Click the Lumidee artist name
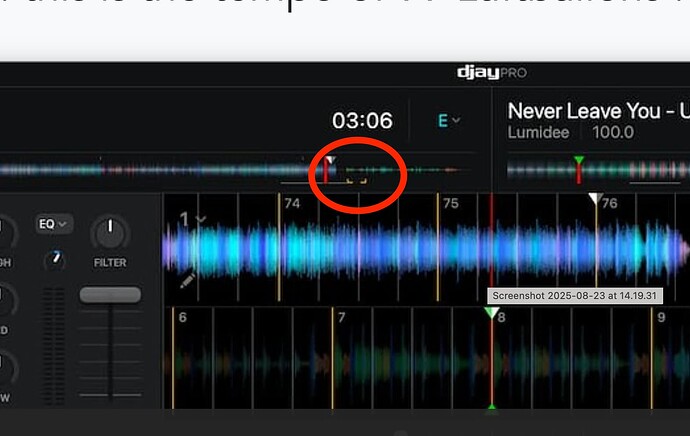Viewport: 690px width, 436px height. pos(538,132)
